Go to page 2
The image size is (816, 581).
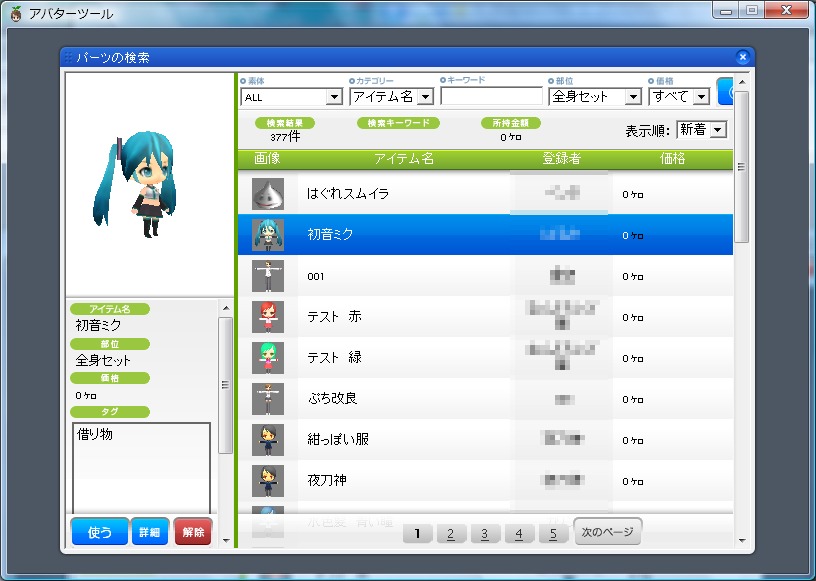[451, 534]
